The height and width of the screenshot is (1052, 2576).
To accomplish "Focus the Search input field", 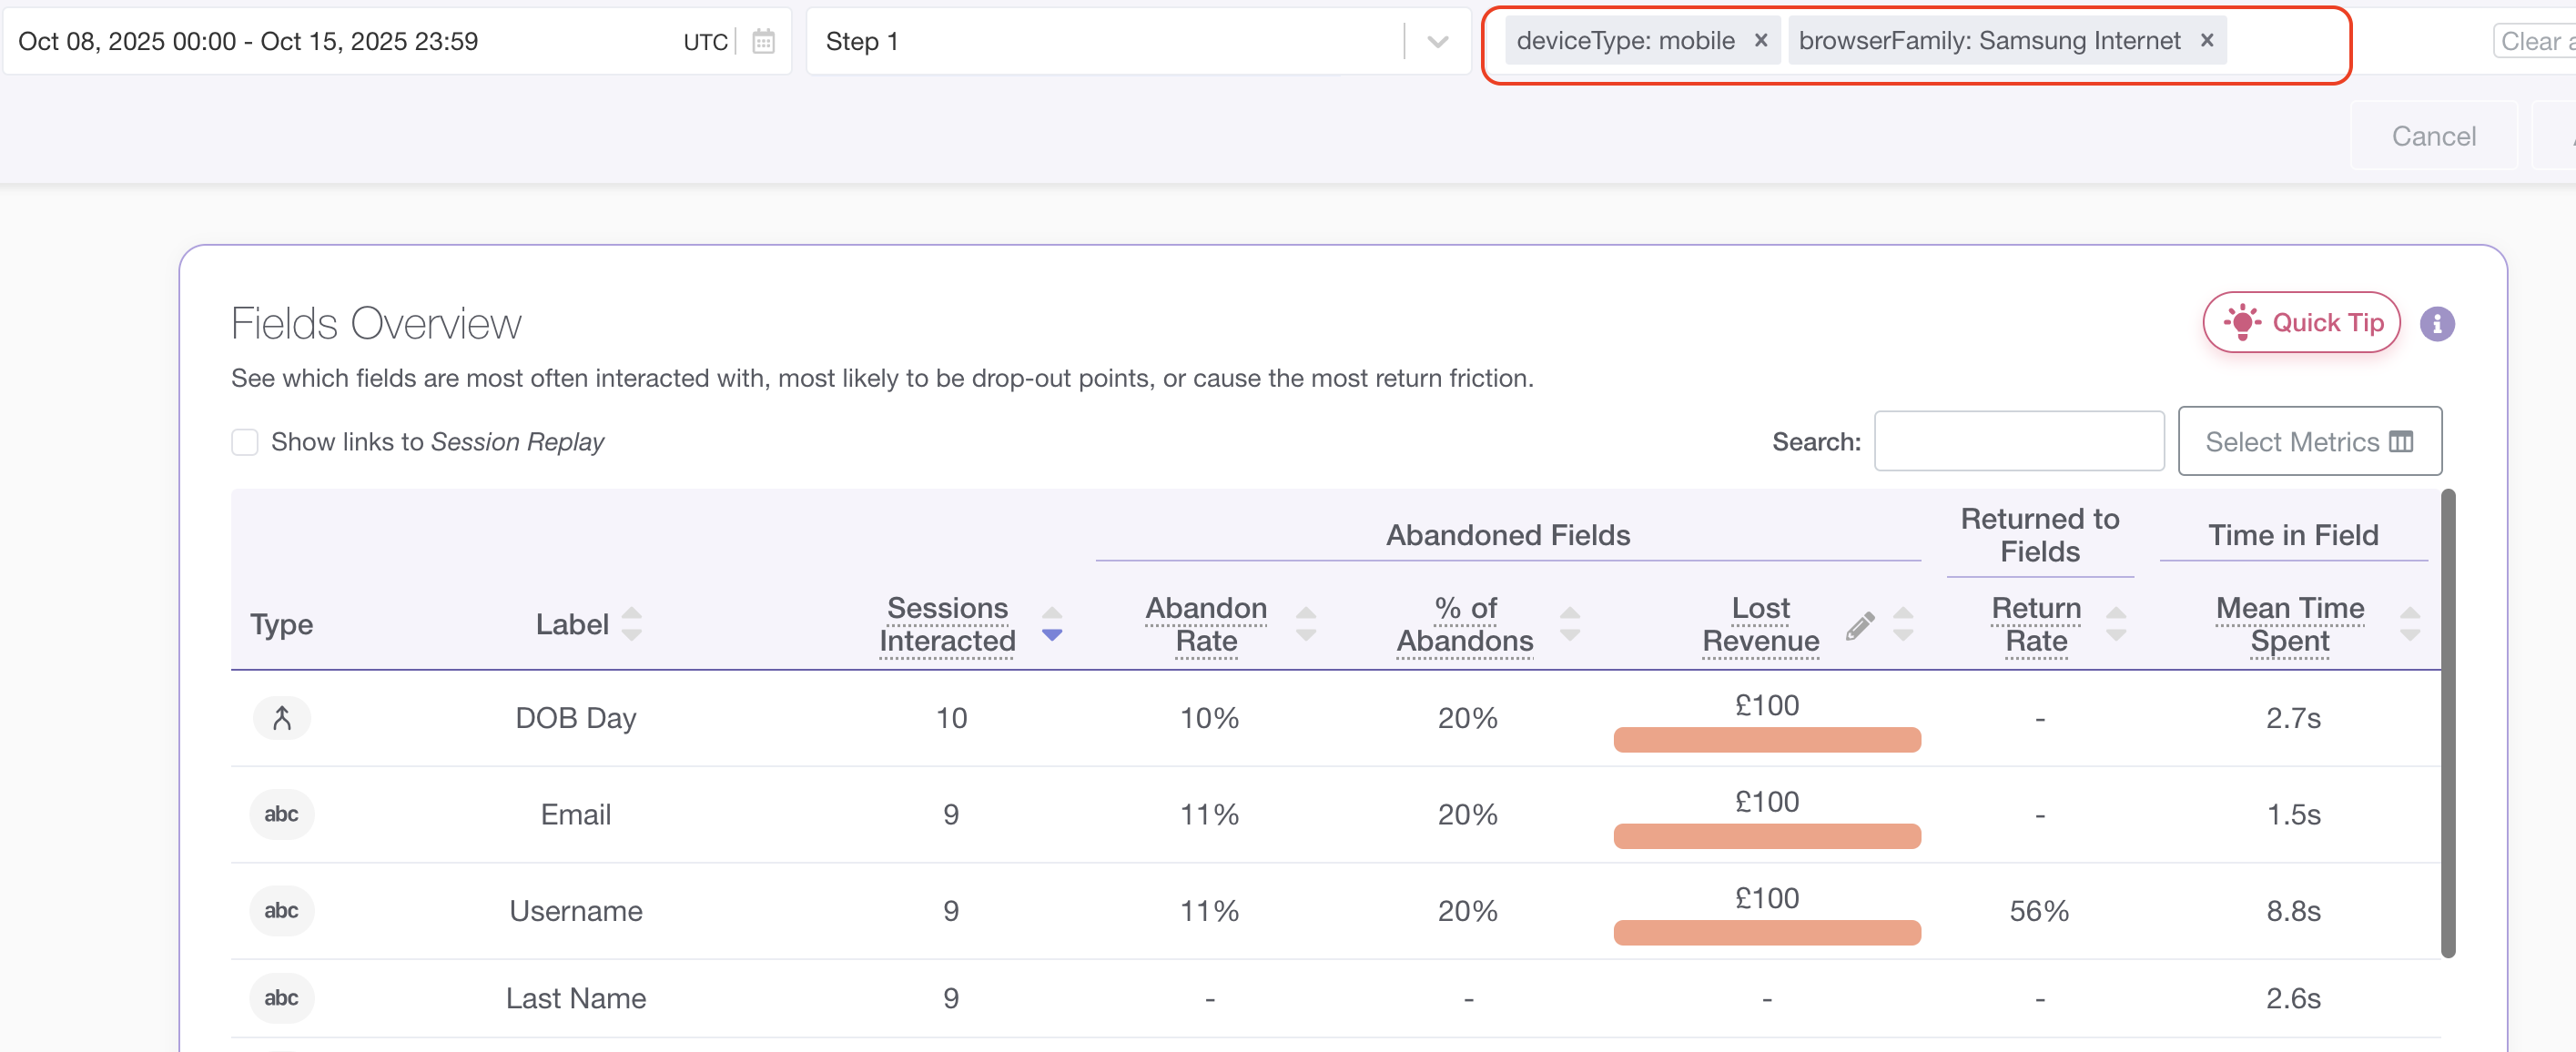I will click(x=2018, y=441).
